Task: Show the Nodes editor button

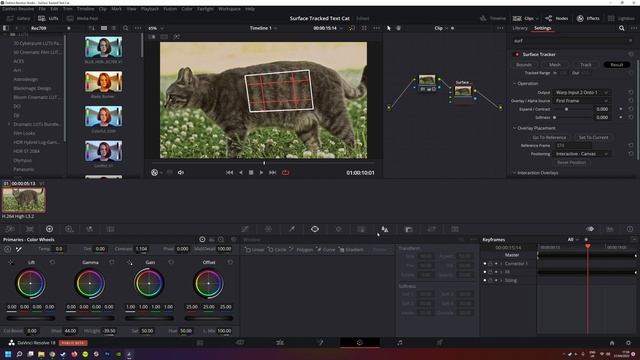Action: (557, 18)
